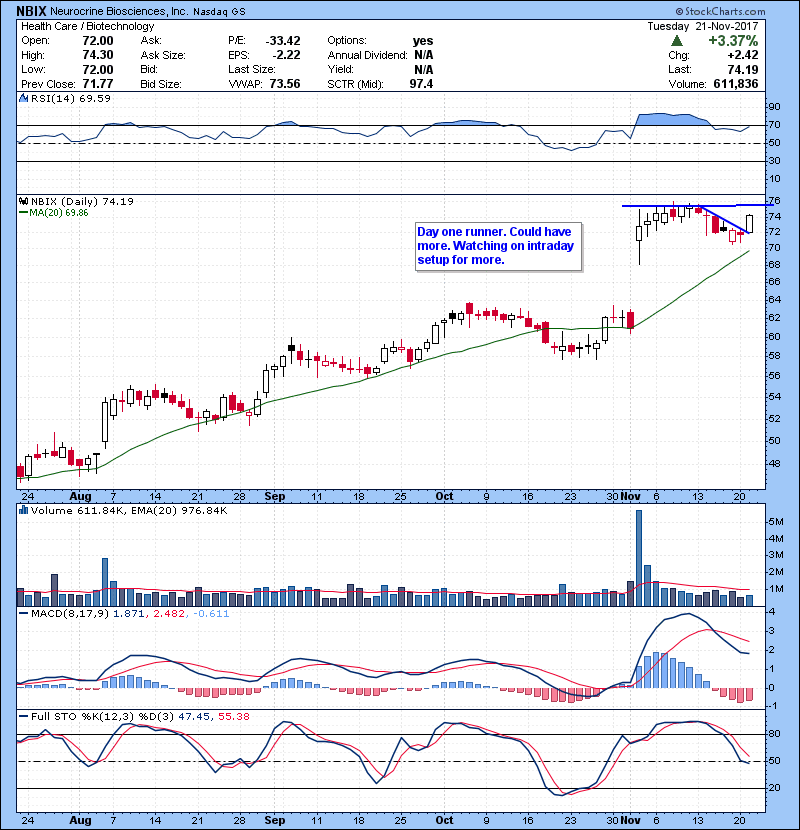Click the Last: label in the header
Image resolution: width=800 pixels, height=830 pixels.
pyautogui.click(x=679, y=69)
